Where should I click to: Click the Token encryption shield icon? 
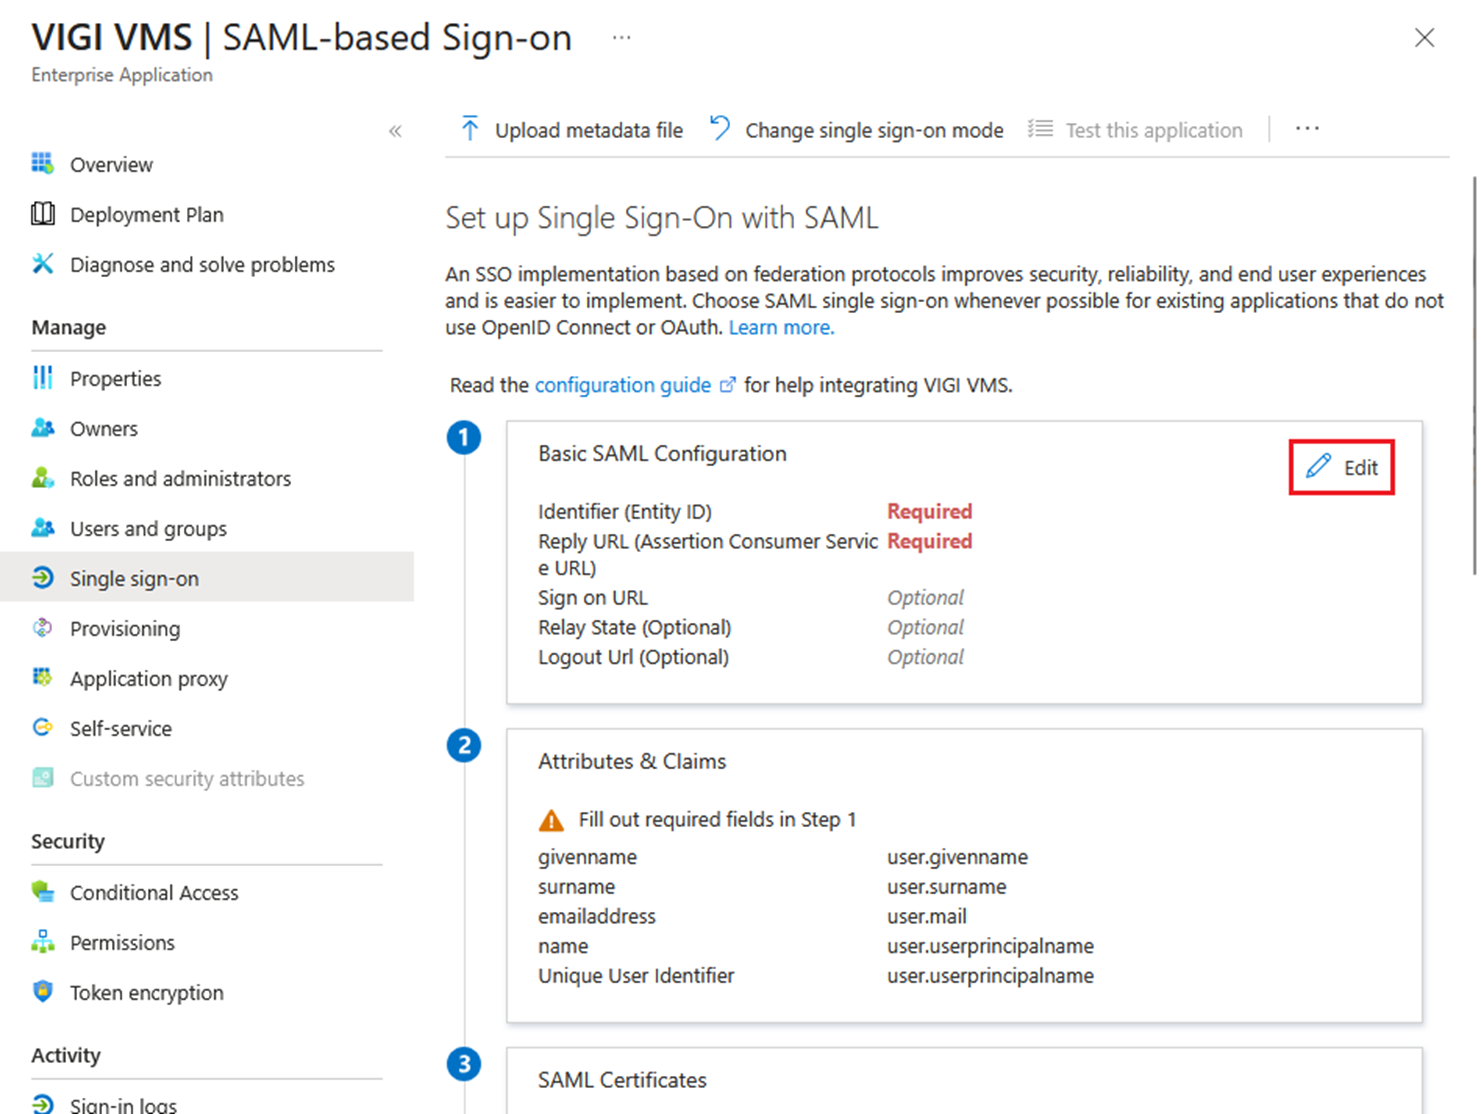pyautogui.click(x=42, y=991)
